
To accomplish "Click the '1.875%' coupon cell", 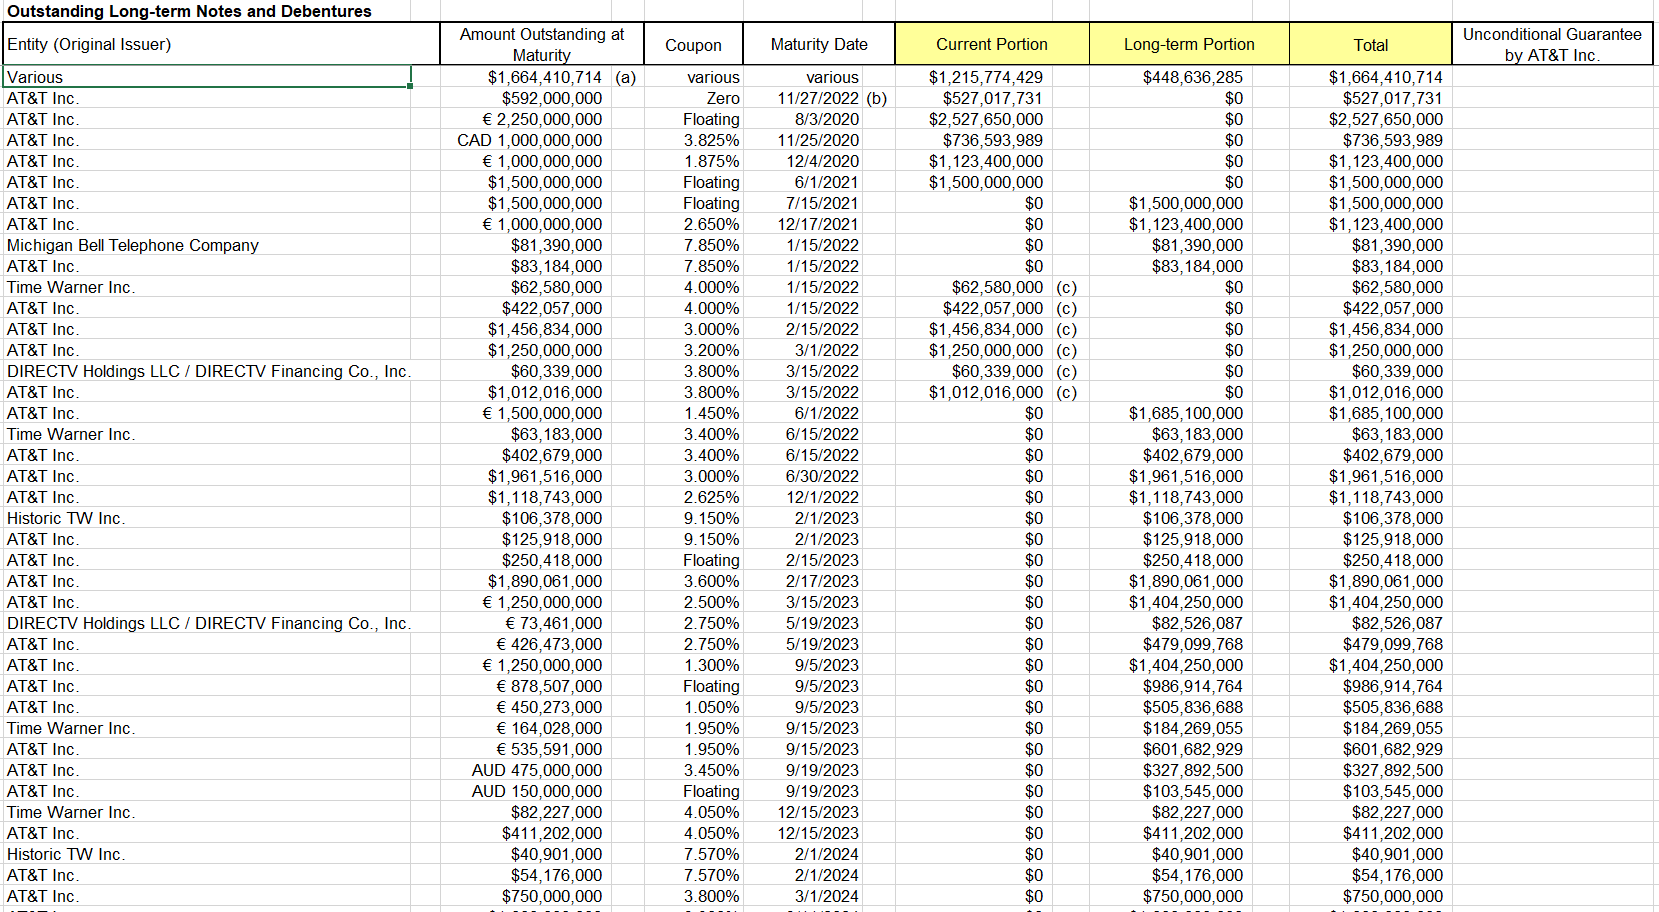I will point(694,161).
